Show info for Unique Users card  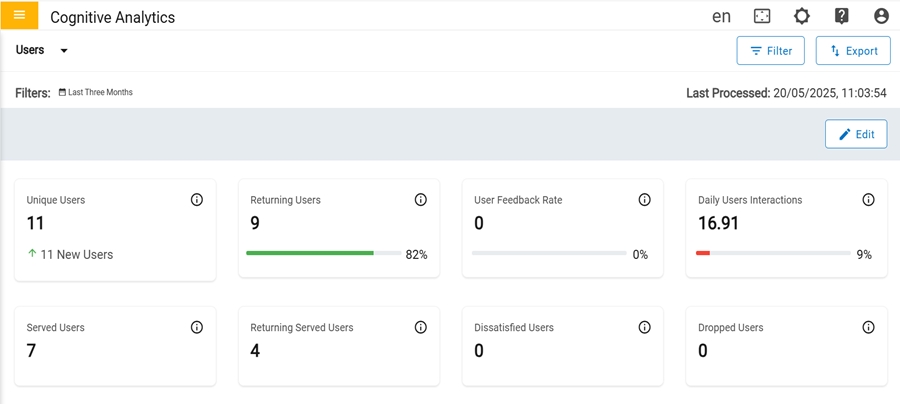coord(197,200)
